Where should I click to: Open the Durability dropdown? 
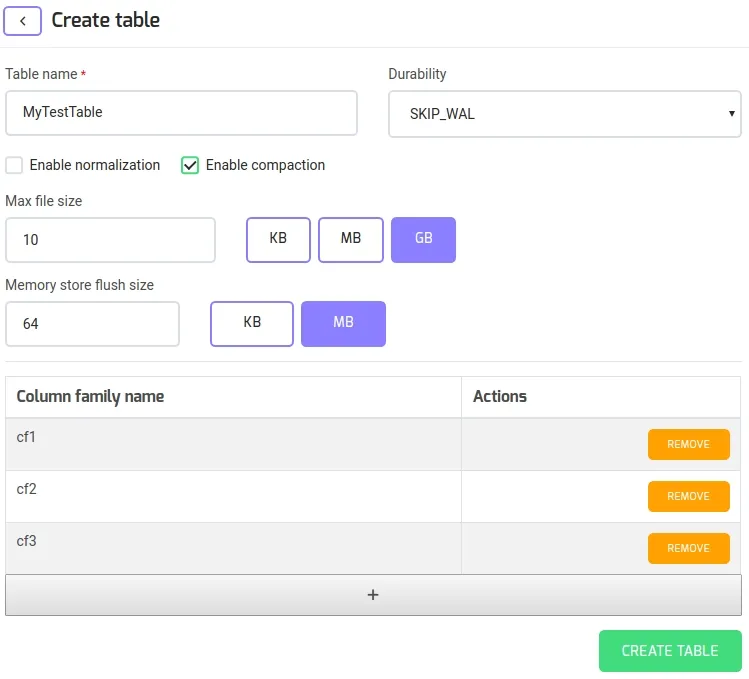point(564,114)
